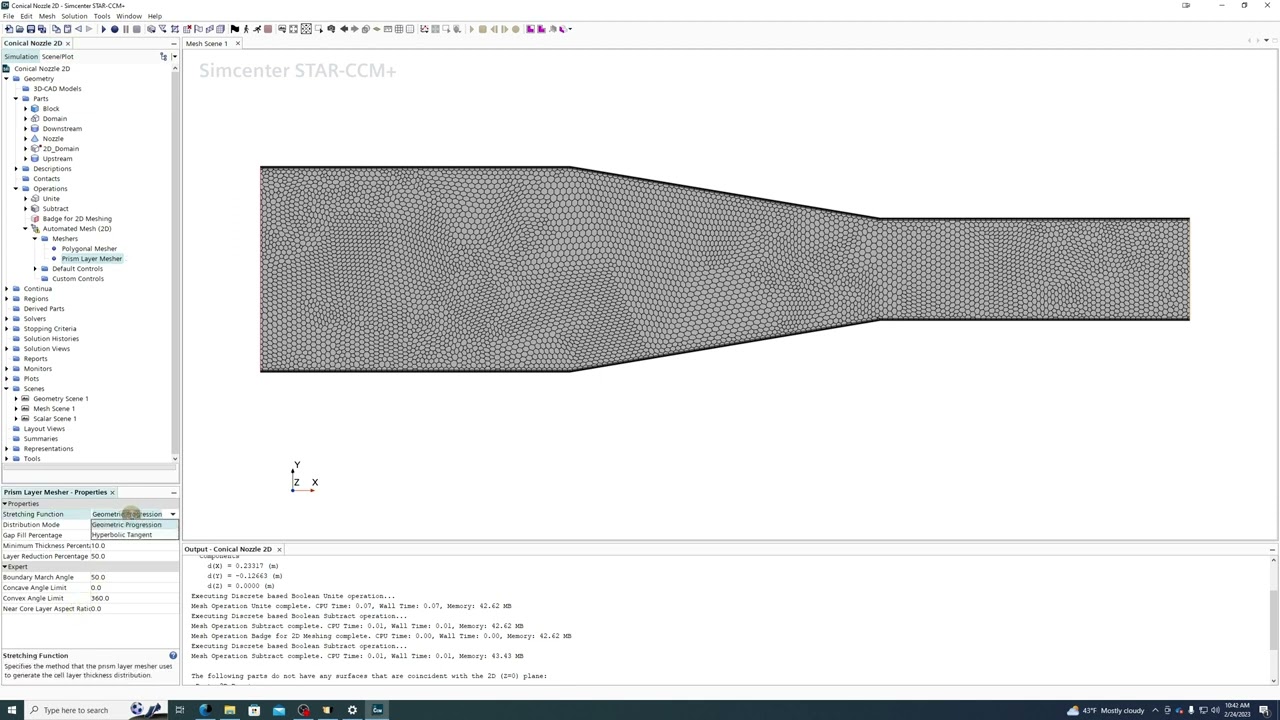This screenshot has height=720, width=1280.
Task: Collapse the Expert properties section
Action: click(x=5, y=567)
